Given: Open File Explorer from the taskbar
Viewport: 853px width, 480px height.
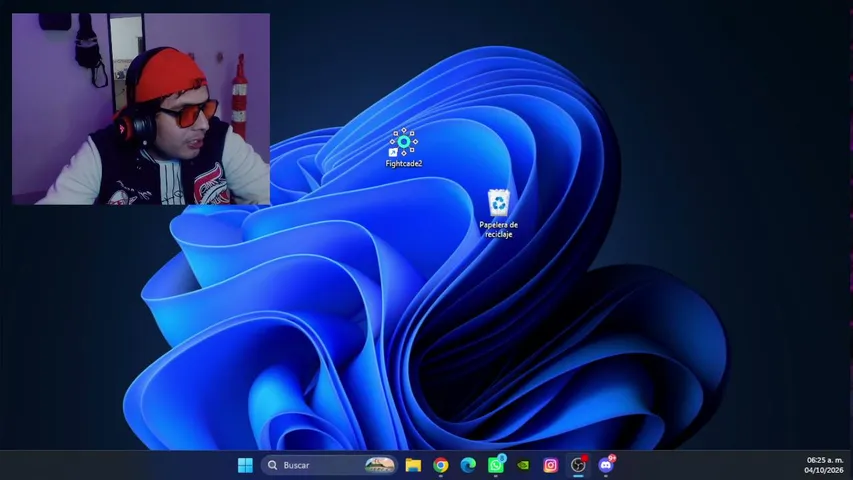Looking at the screenshot, I should (413, 465).
